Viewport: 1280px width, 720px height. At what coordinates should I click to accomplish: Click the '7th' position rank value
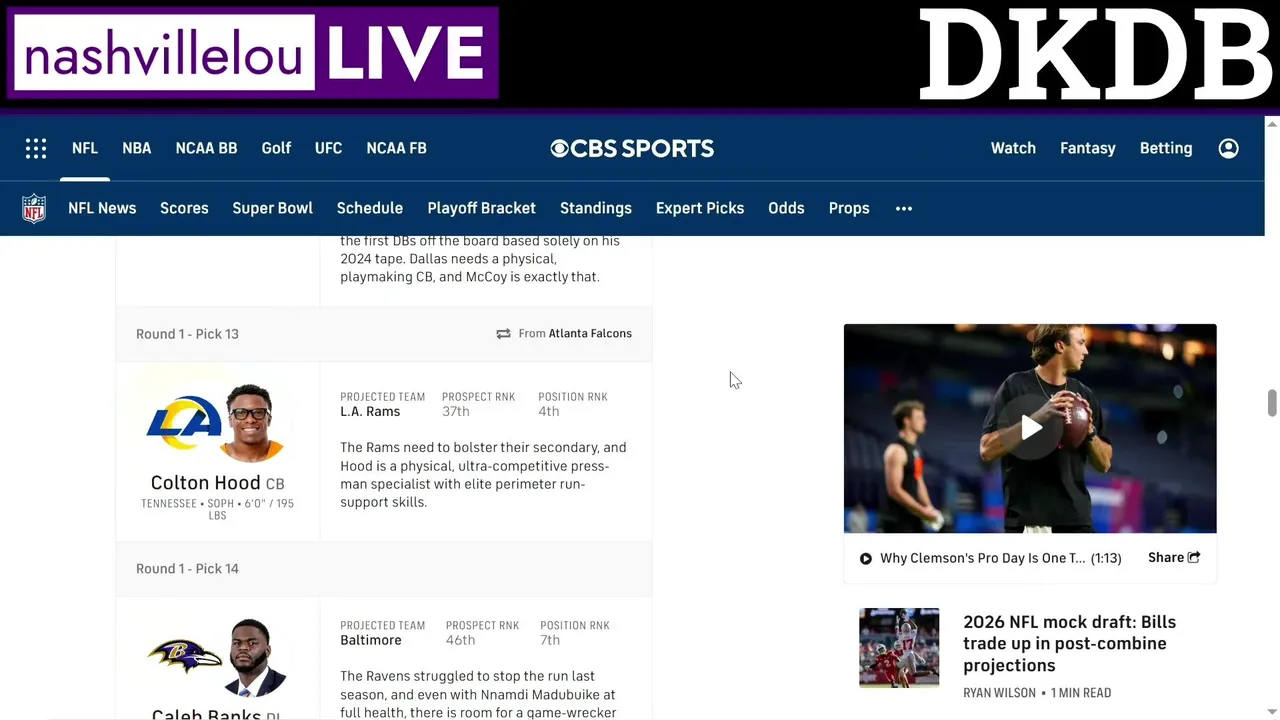pos(550,641)
